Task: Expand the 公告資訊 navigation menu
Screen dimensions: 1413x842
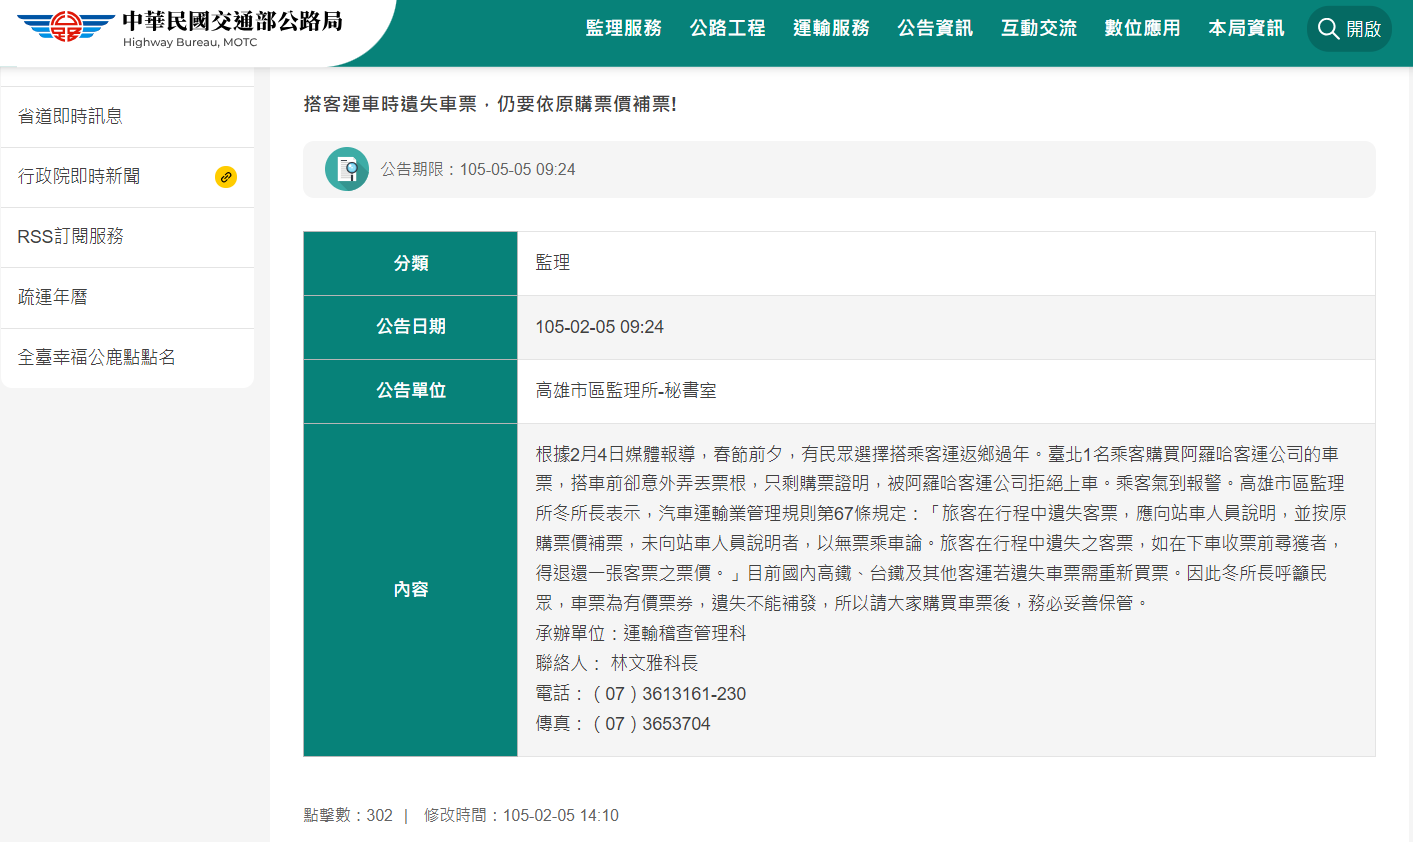Action: pos(935,28)
